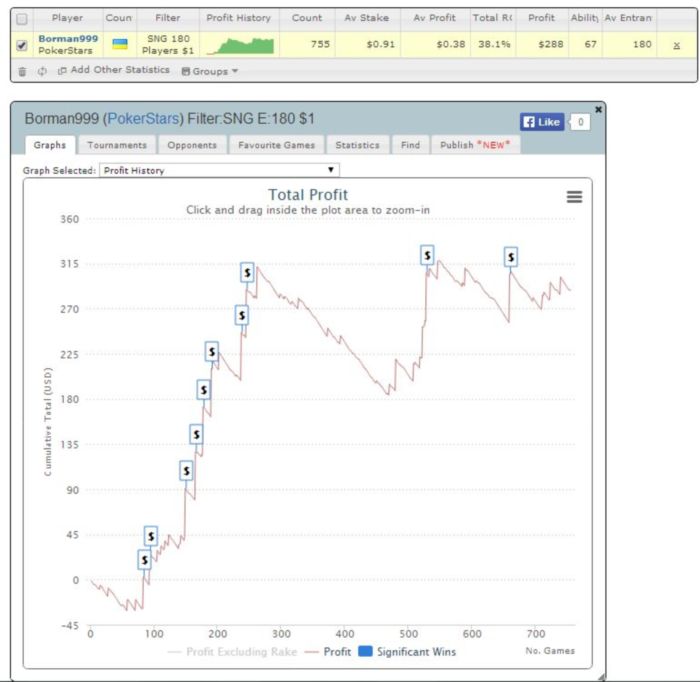Sort by the Filter column header
This screenshot has height=682, width=700.
coord(168,18)
